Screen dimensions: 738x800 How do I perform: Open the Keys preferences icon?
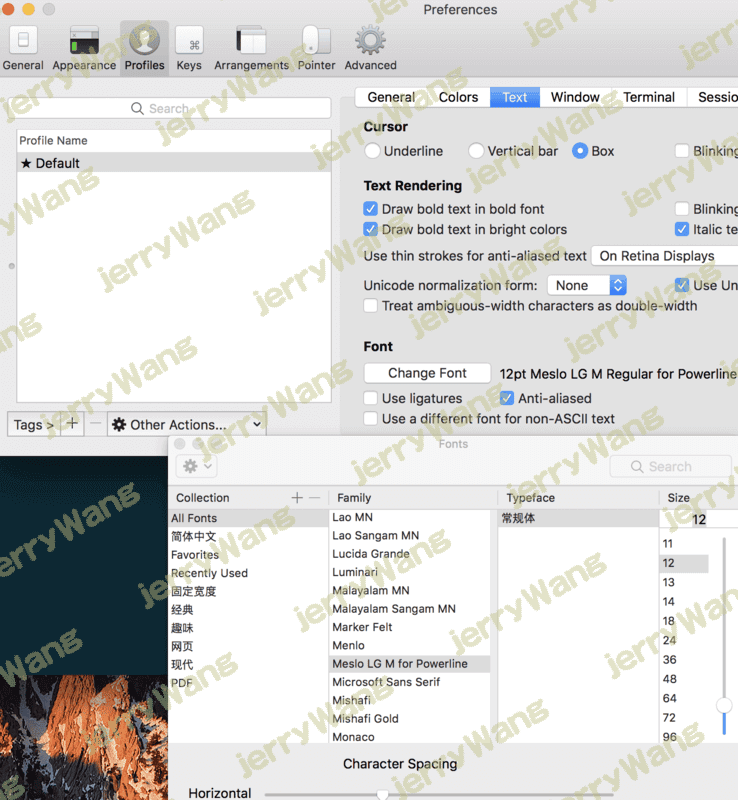coord(189,41)
